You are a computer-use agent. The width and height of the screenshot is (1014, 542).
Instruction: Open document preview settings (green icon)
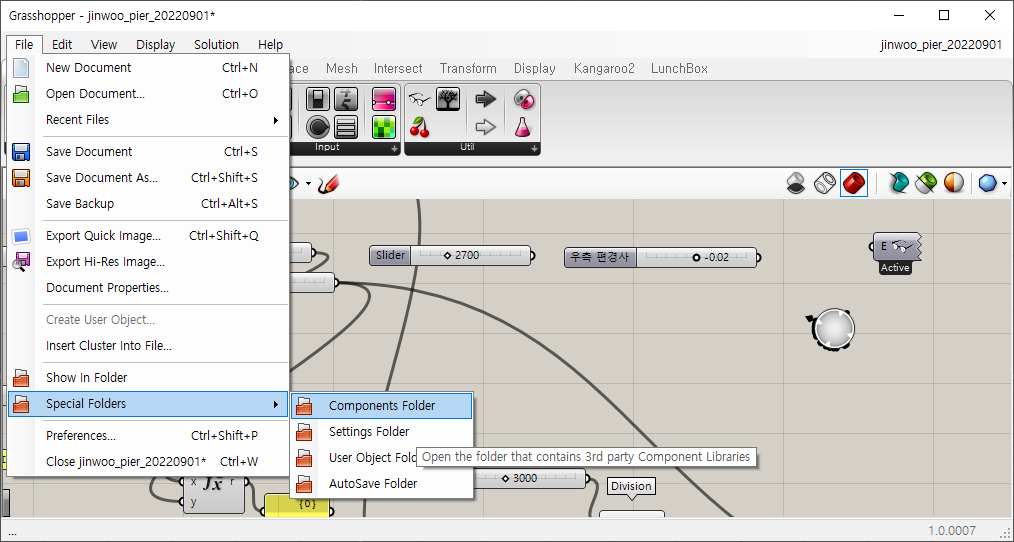click(925, 184)
